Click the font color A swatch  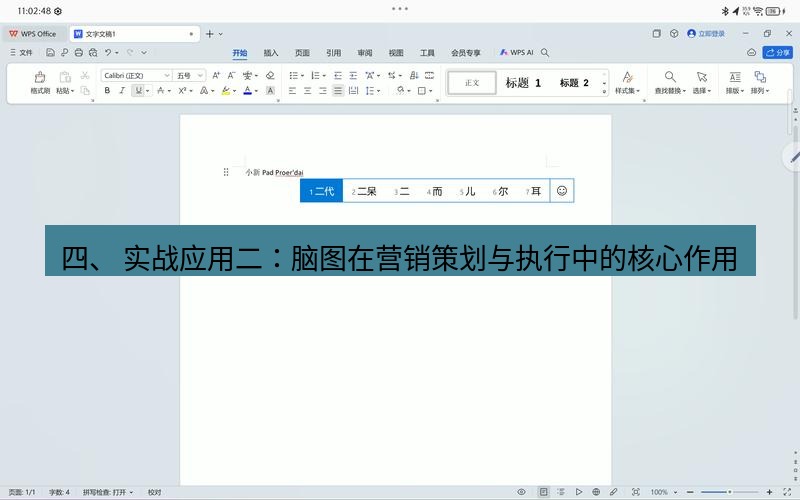tap(247, 91)
